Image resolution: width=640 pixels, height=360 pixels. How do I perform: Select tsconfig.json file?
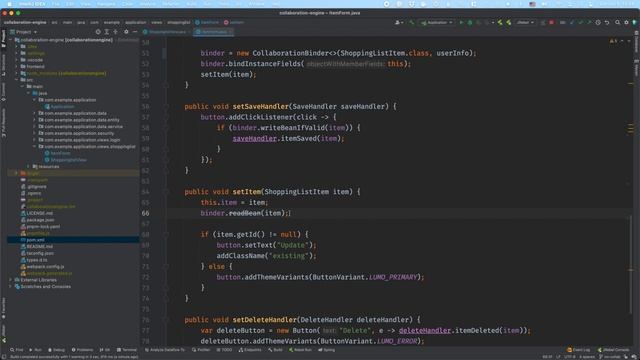(x=37, y=253)
